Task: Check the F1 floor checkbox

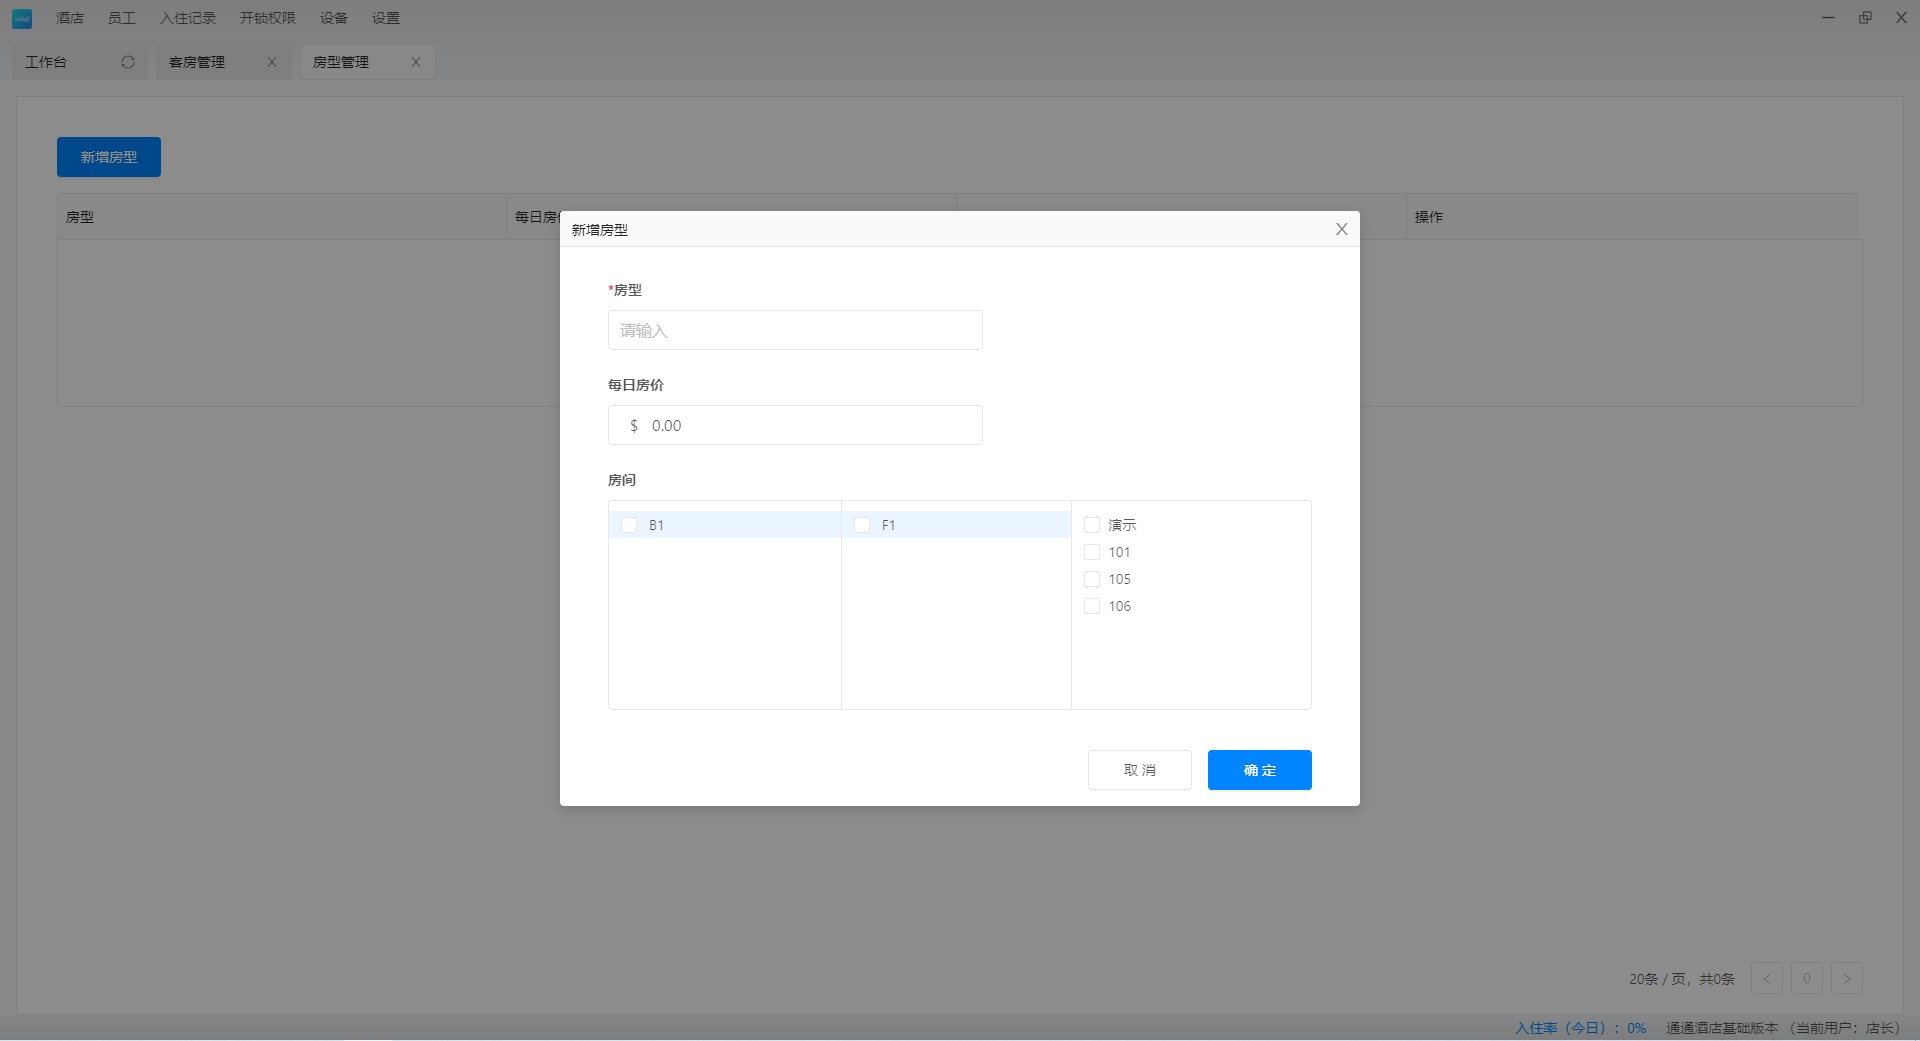Action: tap(862, 525)
